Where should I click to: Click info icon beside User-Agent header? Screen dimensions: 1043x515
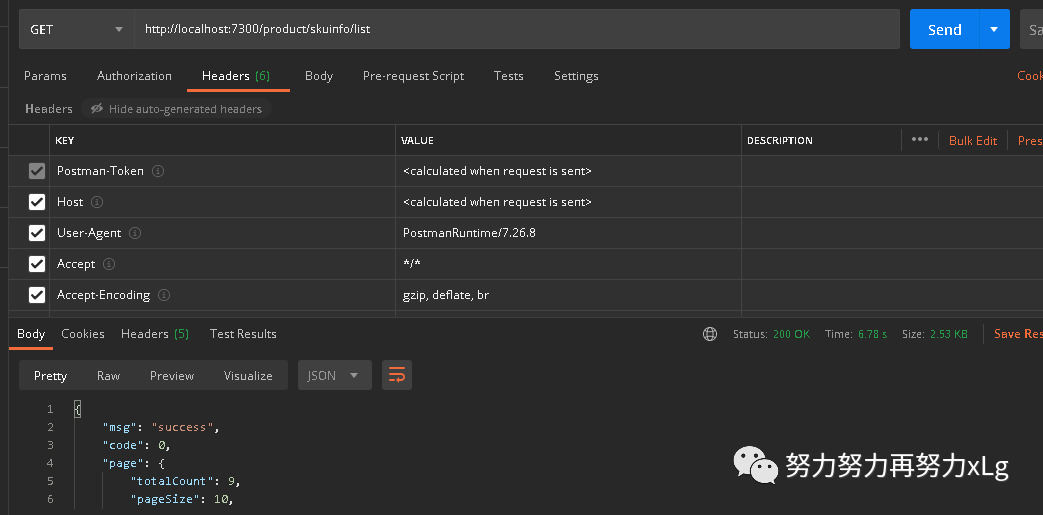click(135, 233)
